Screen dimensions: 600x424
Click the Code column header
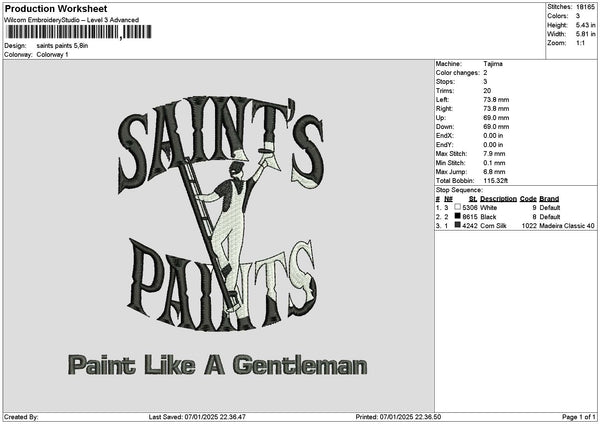coord(528,198)
